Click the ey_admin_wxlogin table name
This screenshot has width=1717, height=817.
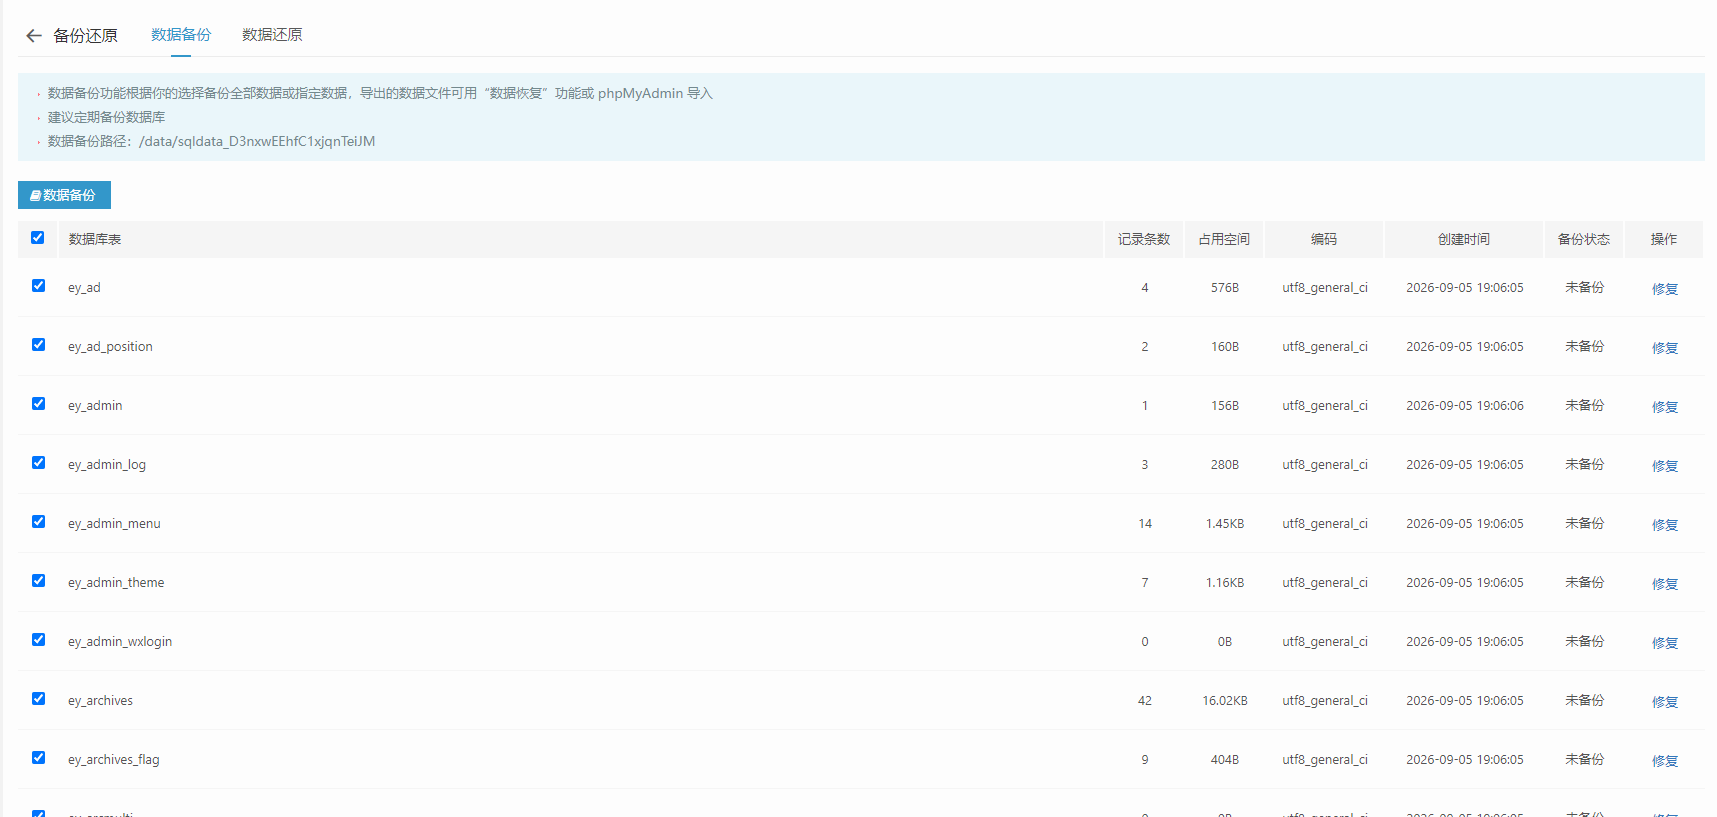click(x=120, y=642)
